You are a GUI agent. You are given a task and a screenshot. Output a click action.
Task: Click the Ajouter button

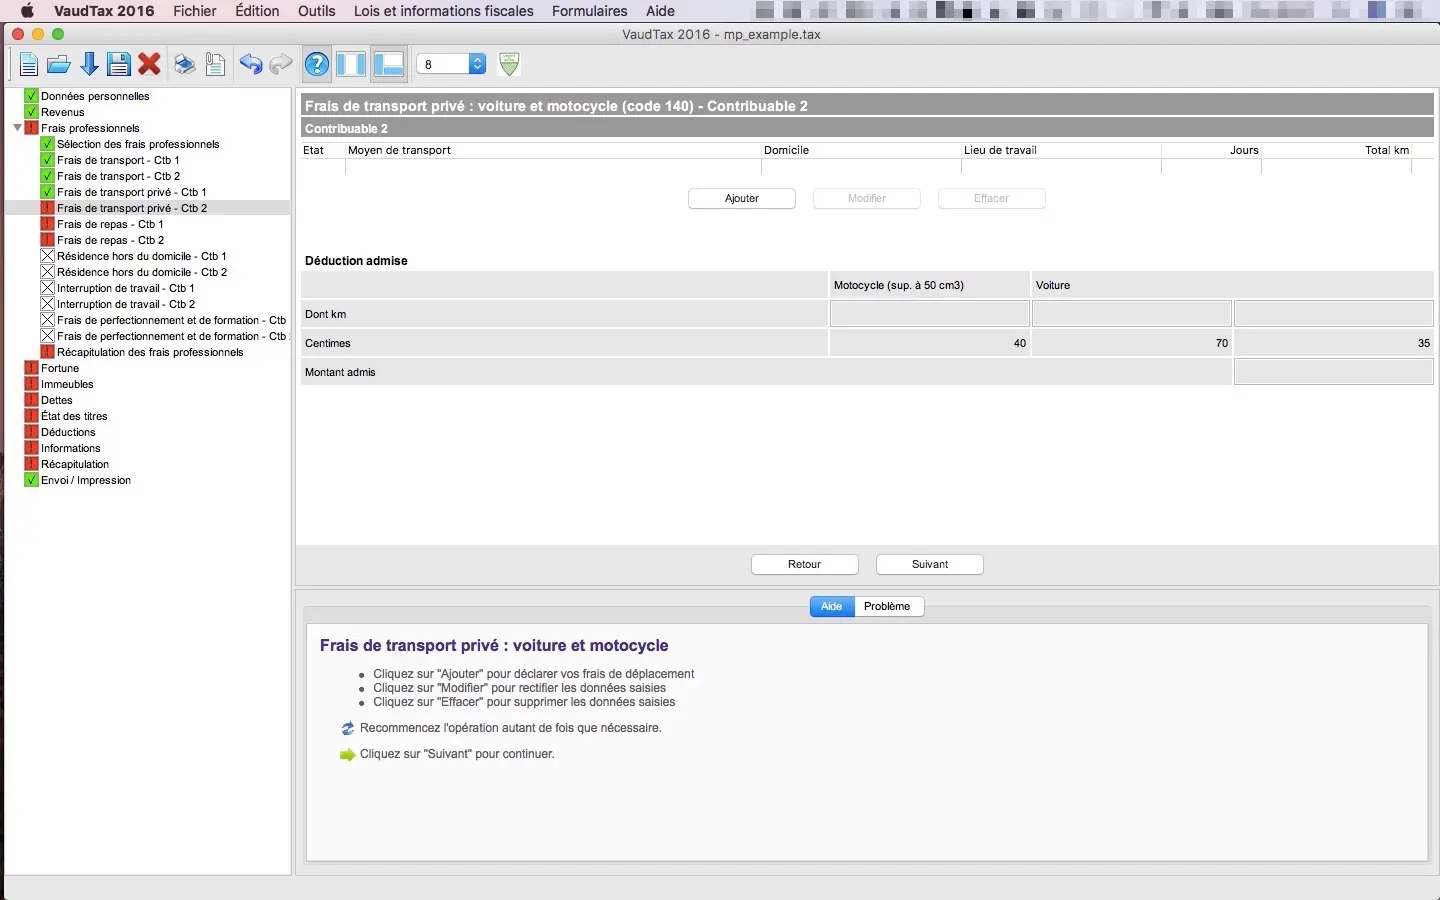[x=742, y=198]
